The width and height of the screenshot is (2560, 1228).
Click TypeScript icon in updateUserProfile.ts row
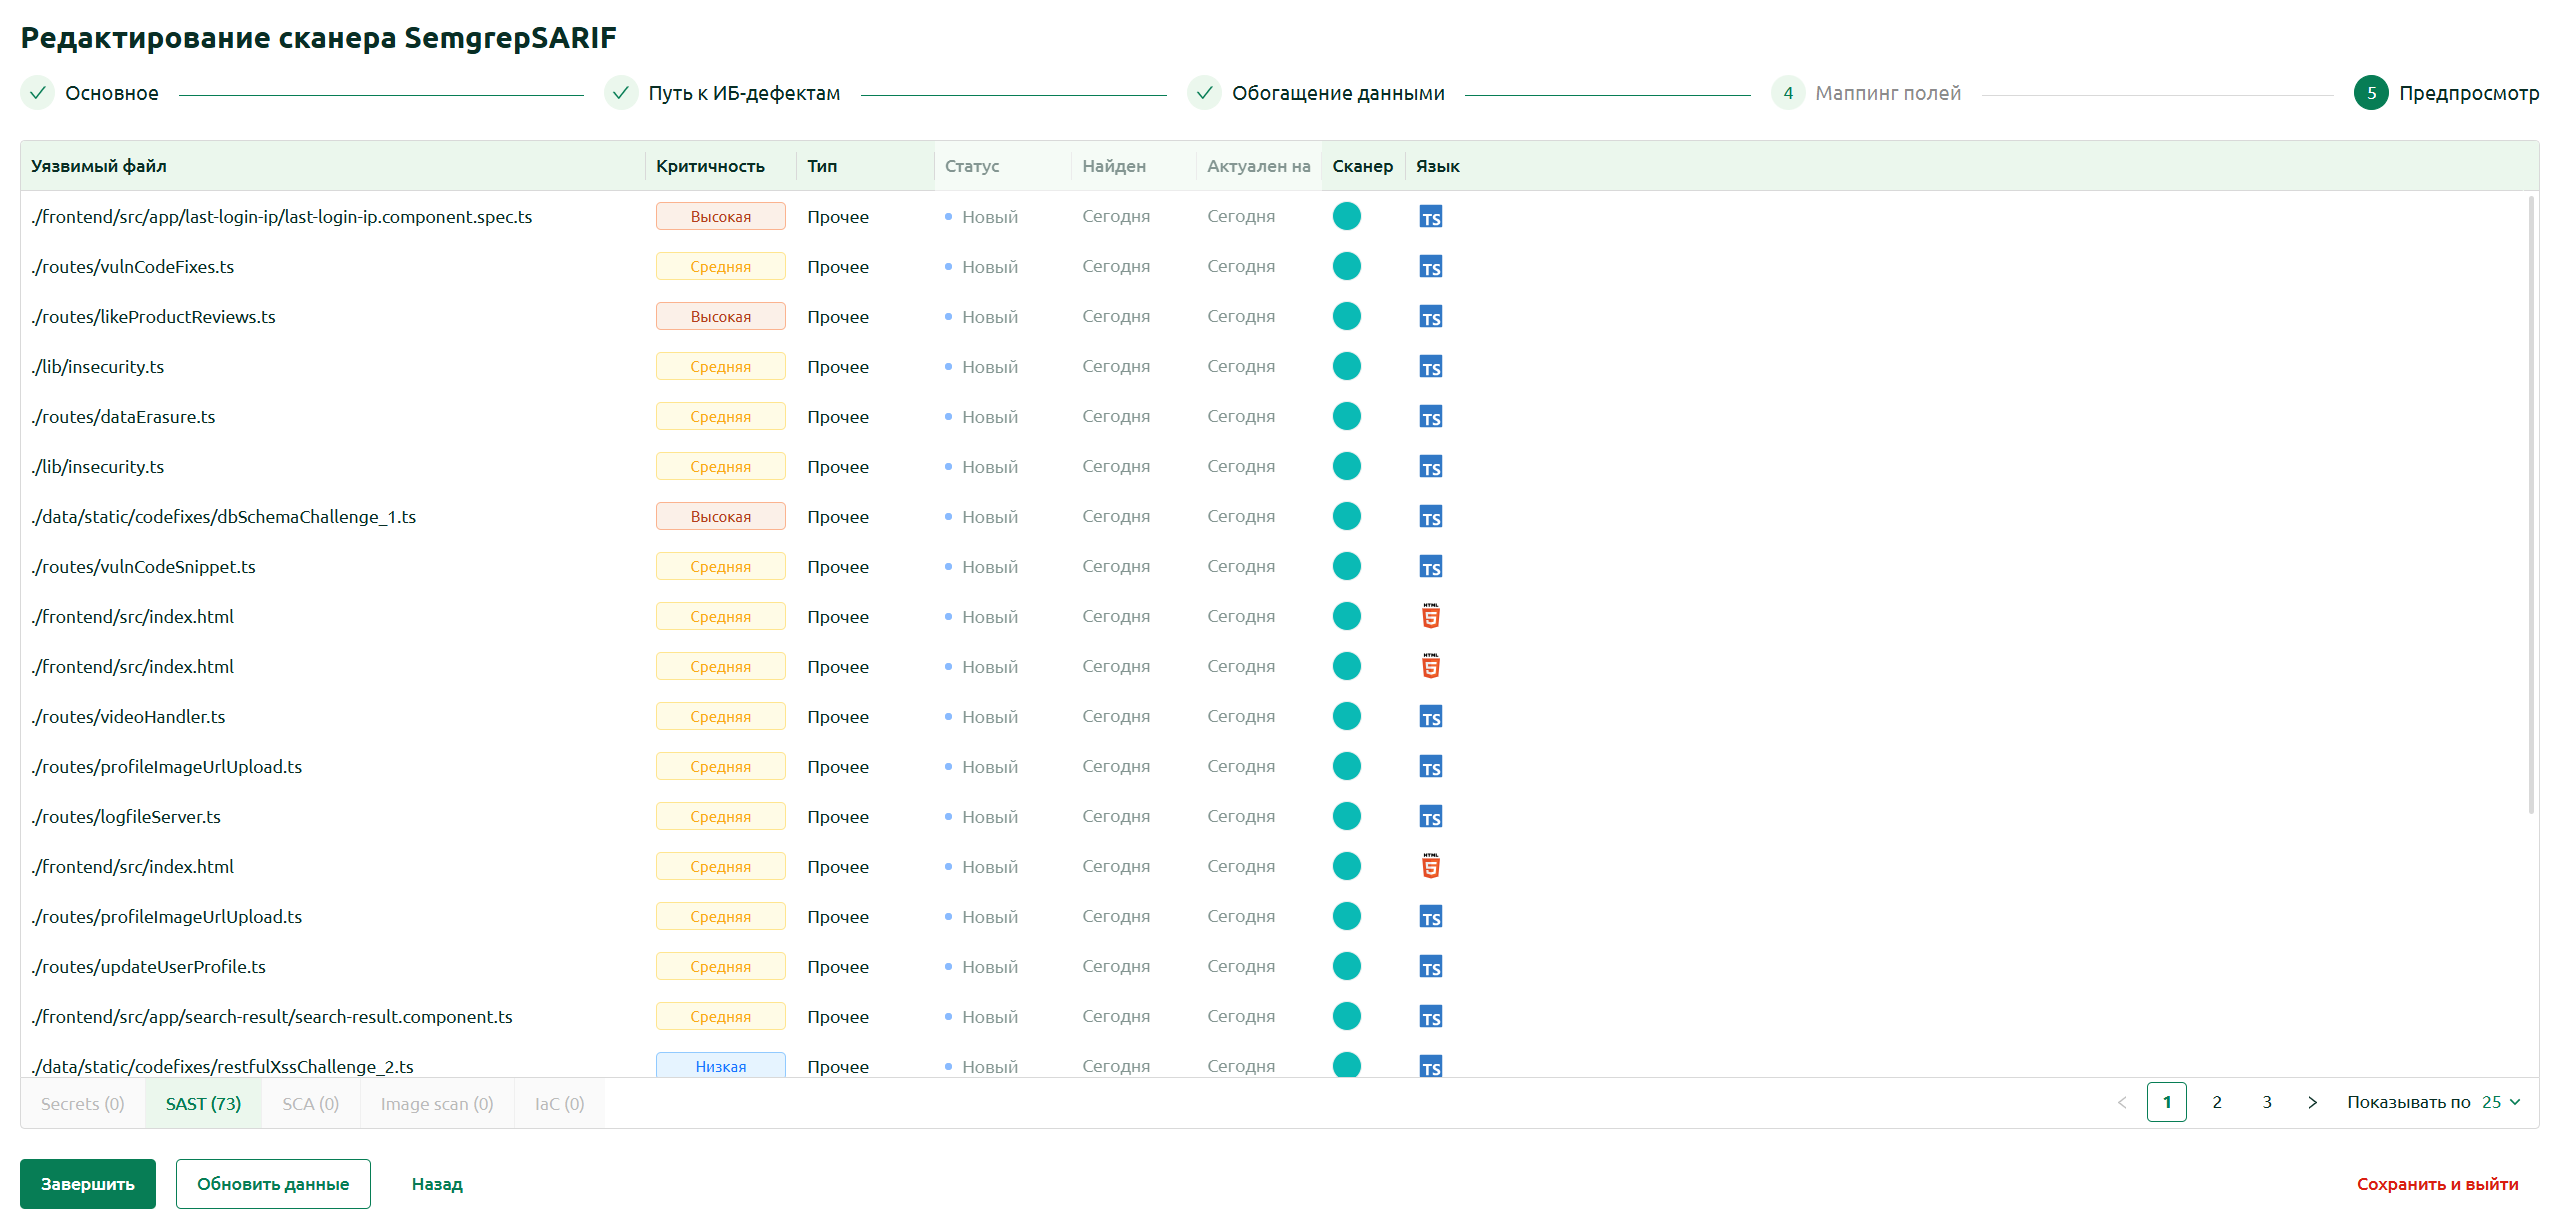(x=1430, y=967)
